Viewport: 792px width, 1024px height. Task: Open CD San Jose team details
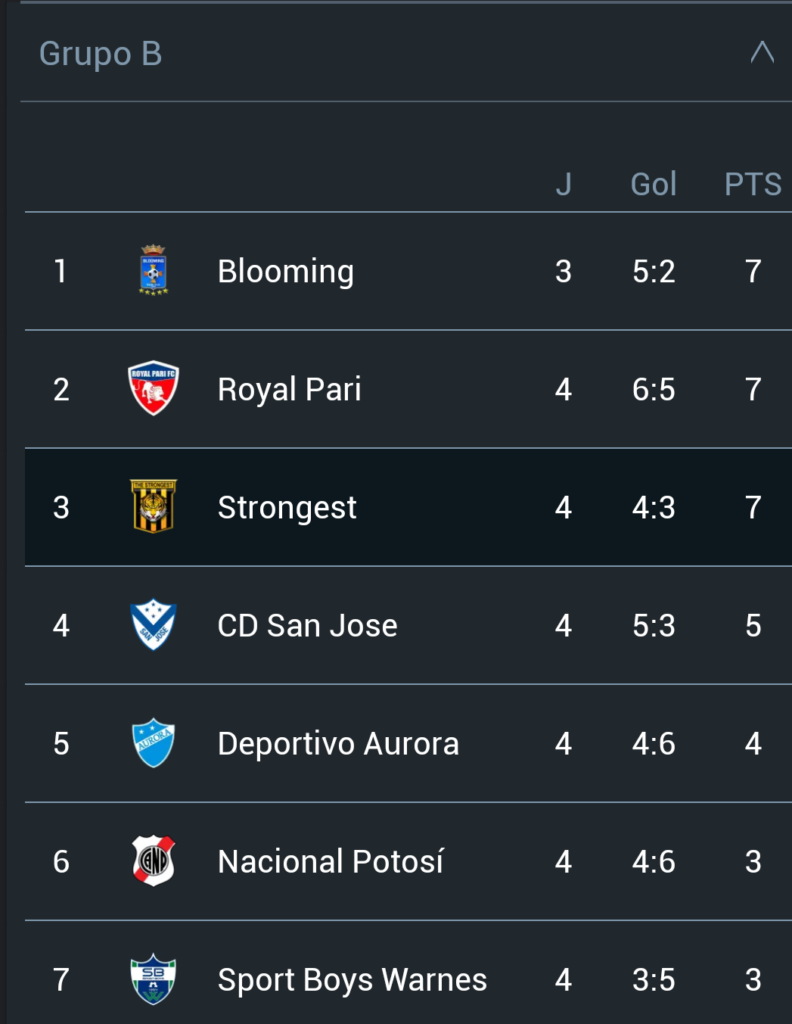pos(307,625)
